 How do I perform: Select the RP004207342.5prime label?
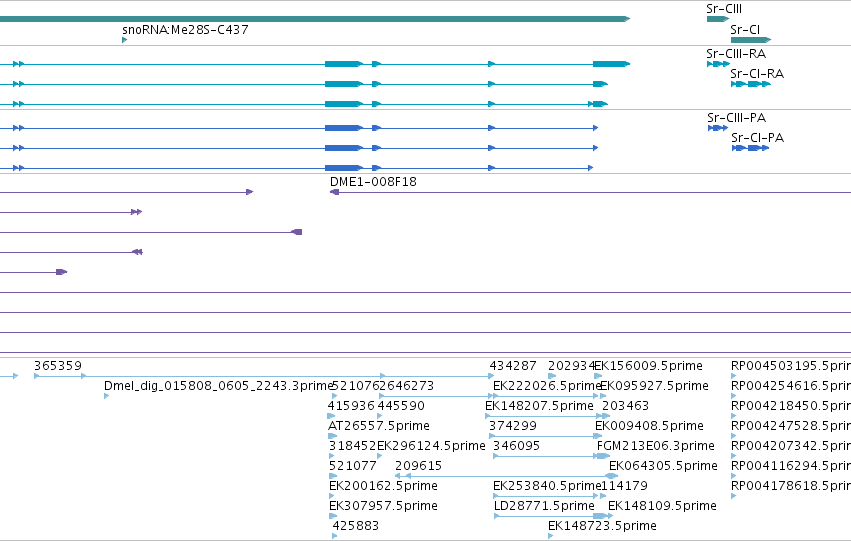click(791, 446)
